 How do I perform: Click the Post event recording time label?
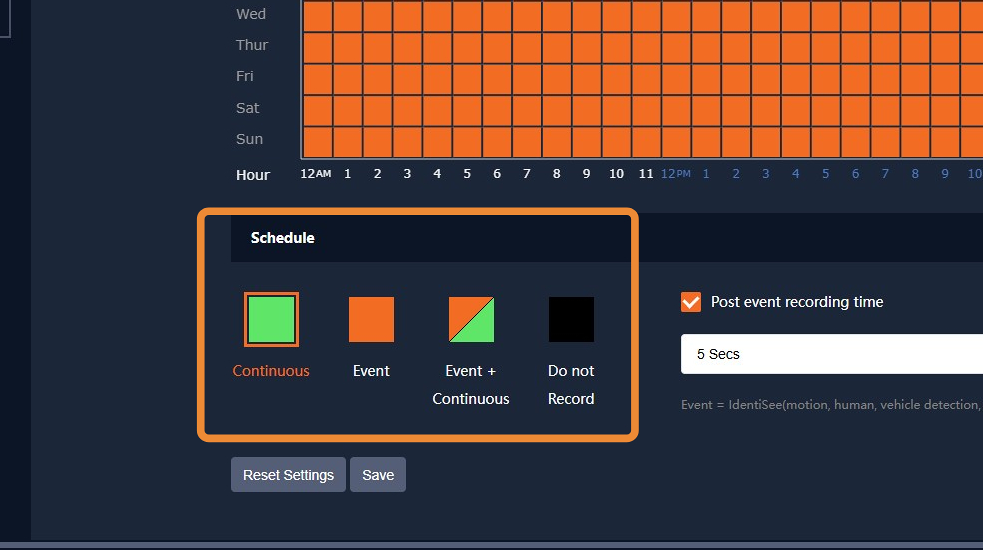tap(797, 302)
